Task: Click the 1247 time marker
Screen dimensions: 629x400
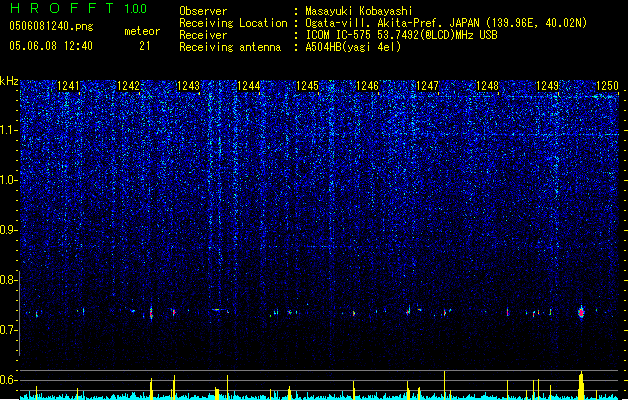Action: coord(428,86)
